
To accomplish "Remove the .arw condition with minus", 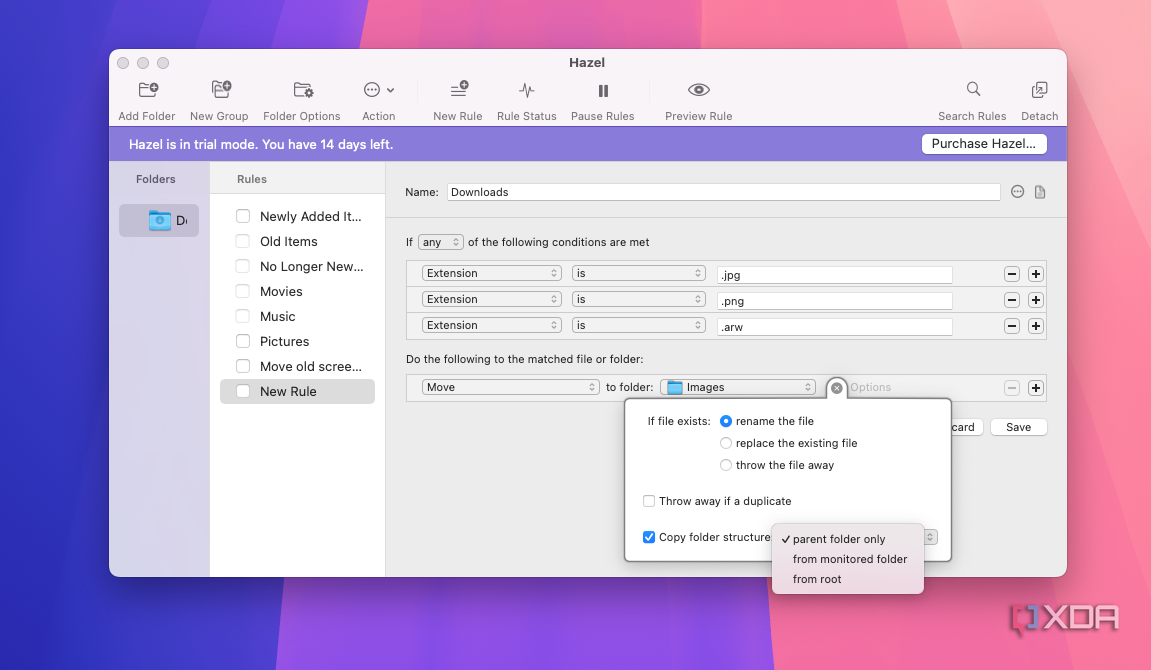I will click(1012, 326).
